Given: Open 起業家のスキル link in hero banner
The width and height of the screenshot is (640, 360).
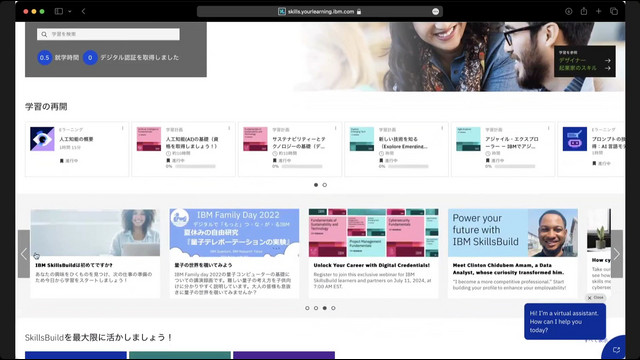Looking at the screenshot, I should [584, 68].
